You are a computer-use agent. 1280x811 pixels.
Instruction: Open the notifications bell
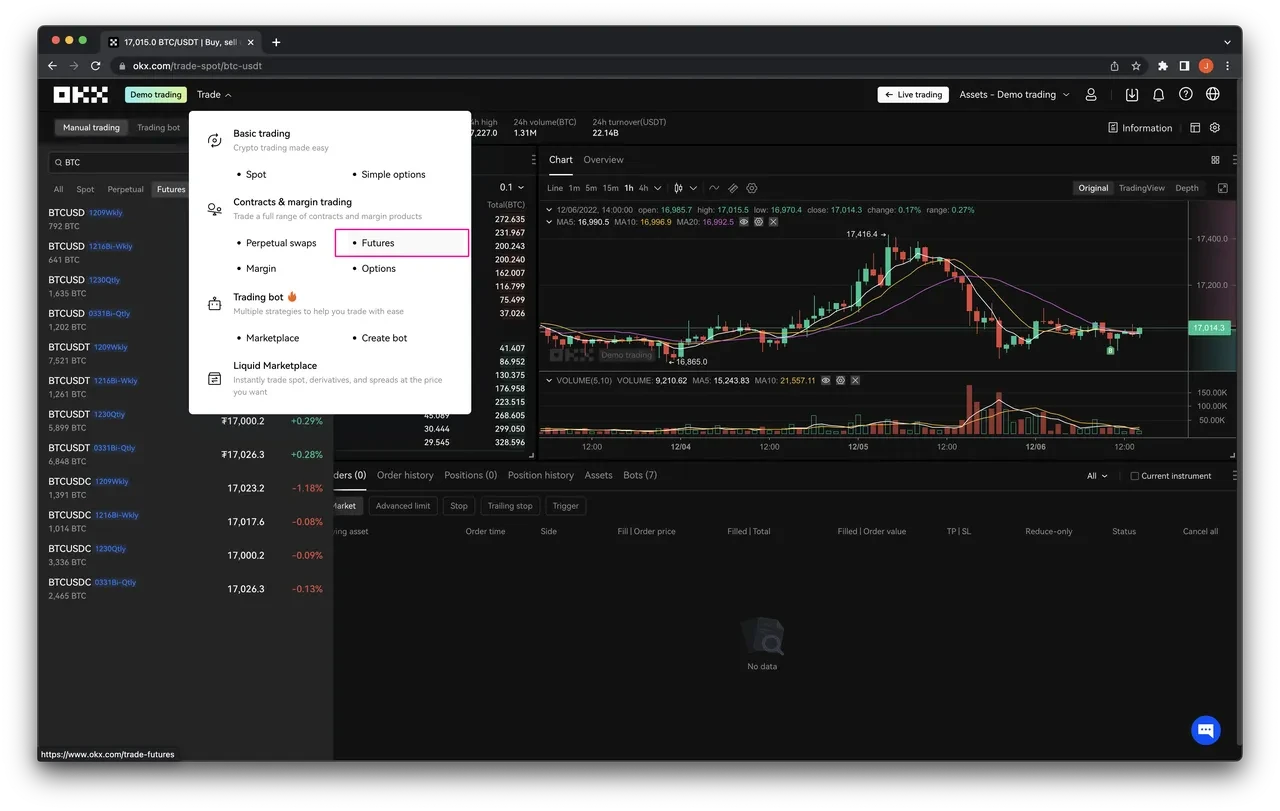pos(1159,95)
